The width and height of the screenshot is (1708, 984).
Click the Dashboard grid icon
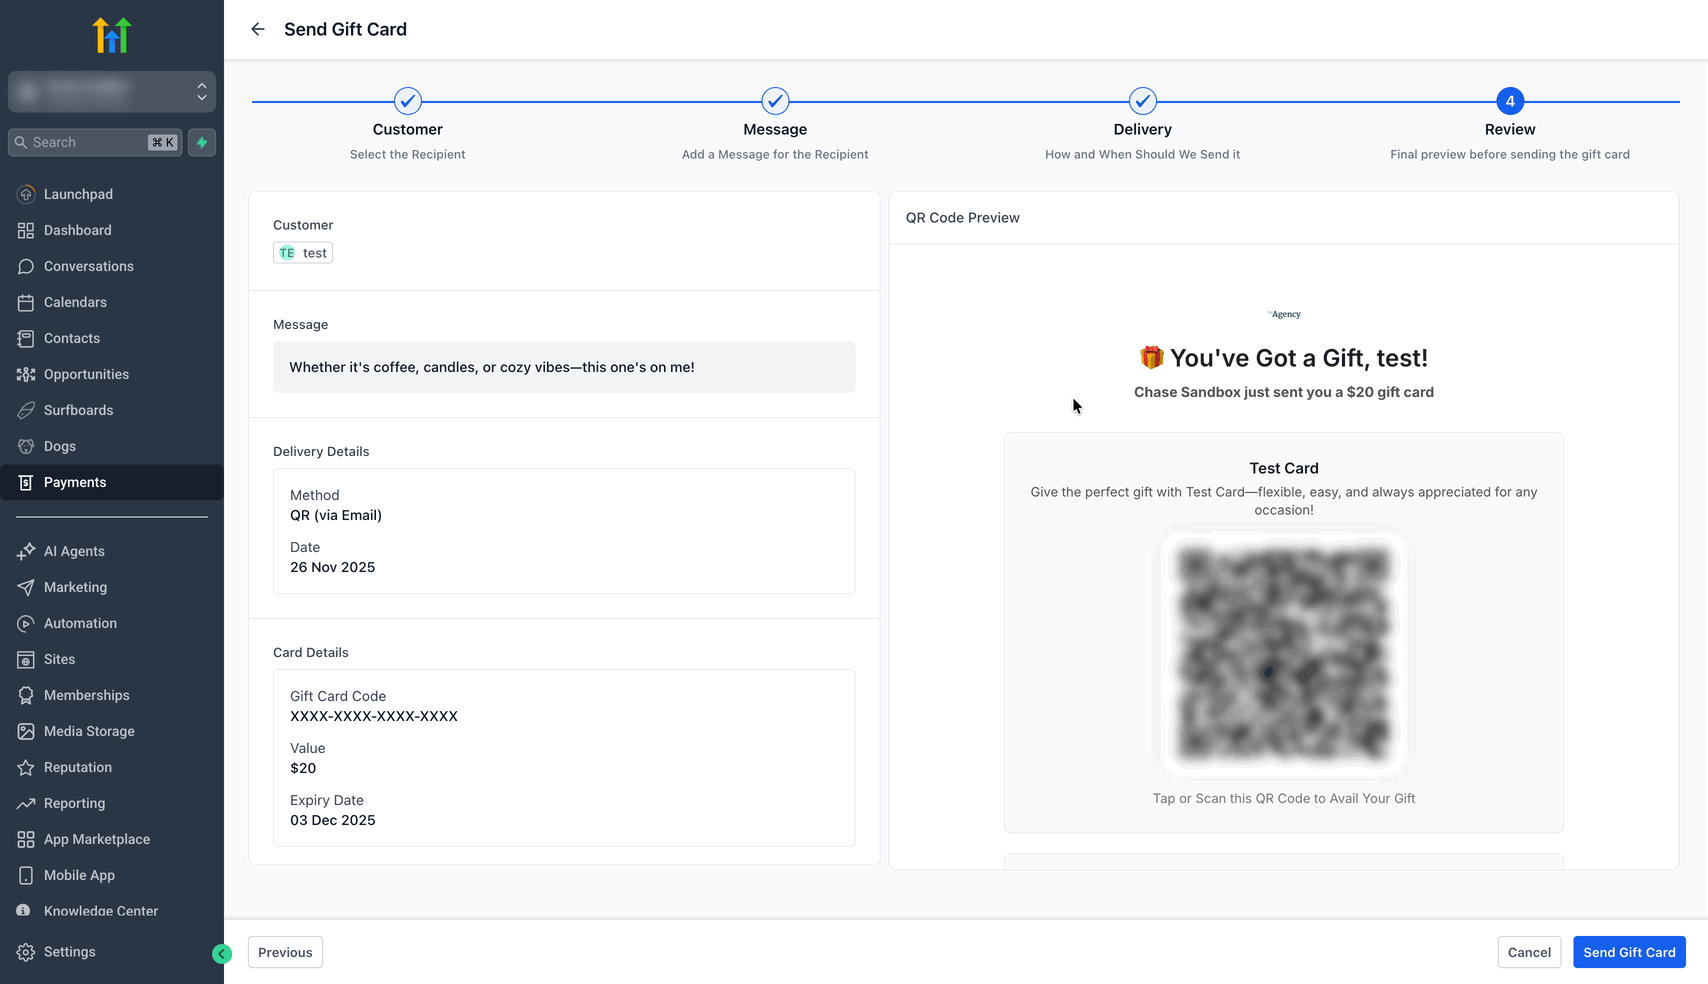click(x=26, y=230)
